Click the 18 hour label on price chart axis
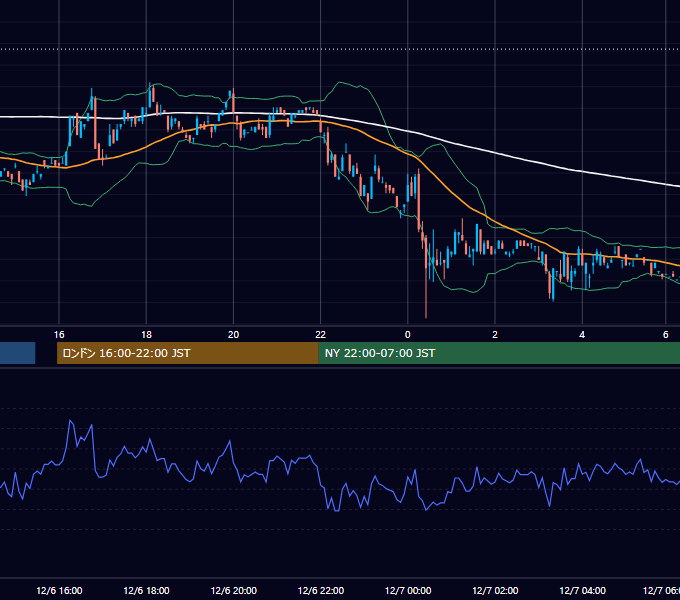Viewport: 680px width, 600px height. [146, 334]
